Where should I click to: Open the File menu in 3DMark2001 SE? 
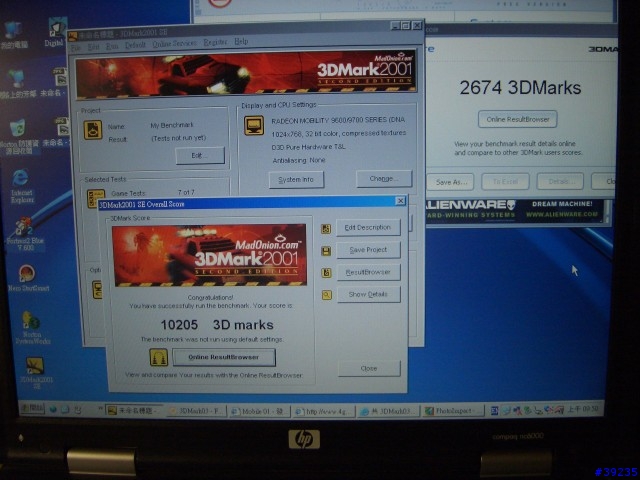click(x=76, y=47)
